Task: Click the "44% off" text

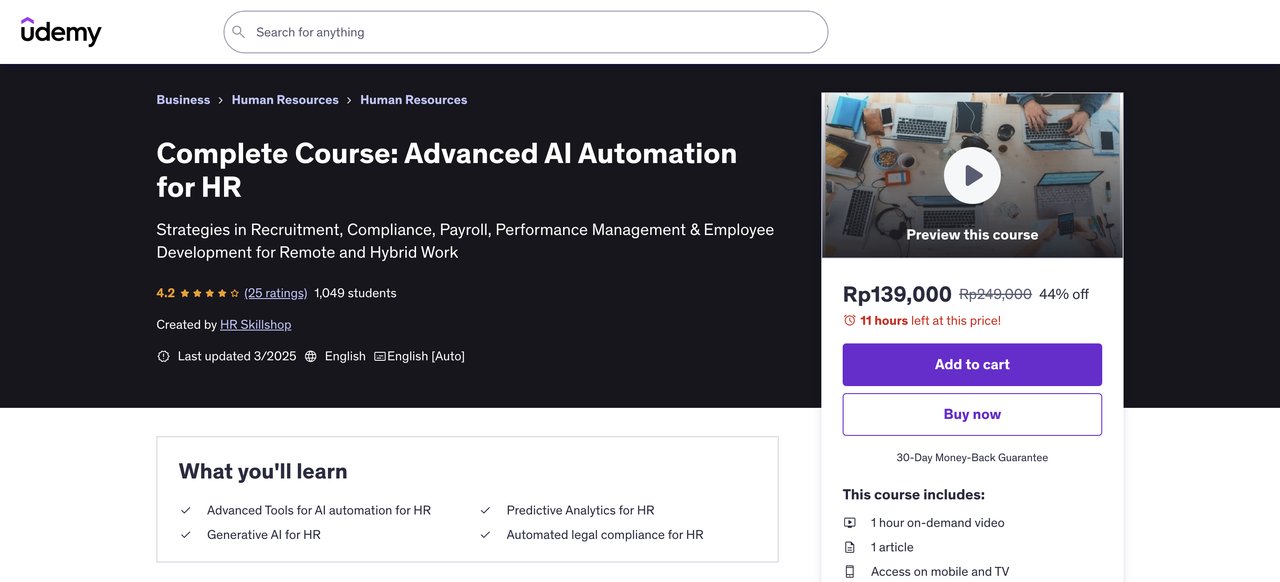Action: coord(1064,294)
